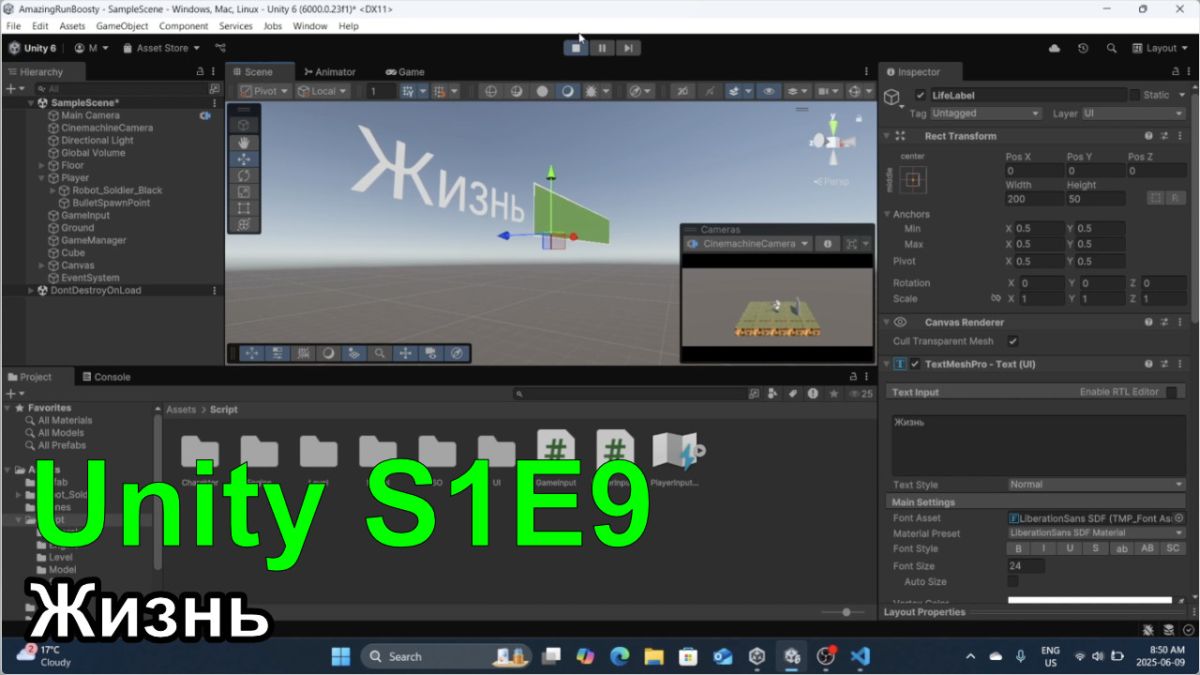This screenshot has width=1200, height=675.
Task: Open Visual Studio Code from taskbar
Action: click(859, 656)
